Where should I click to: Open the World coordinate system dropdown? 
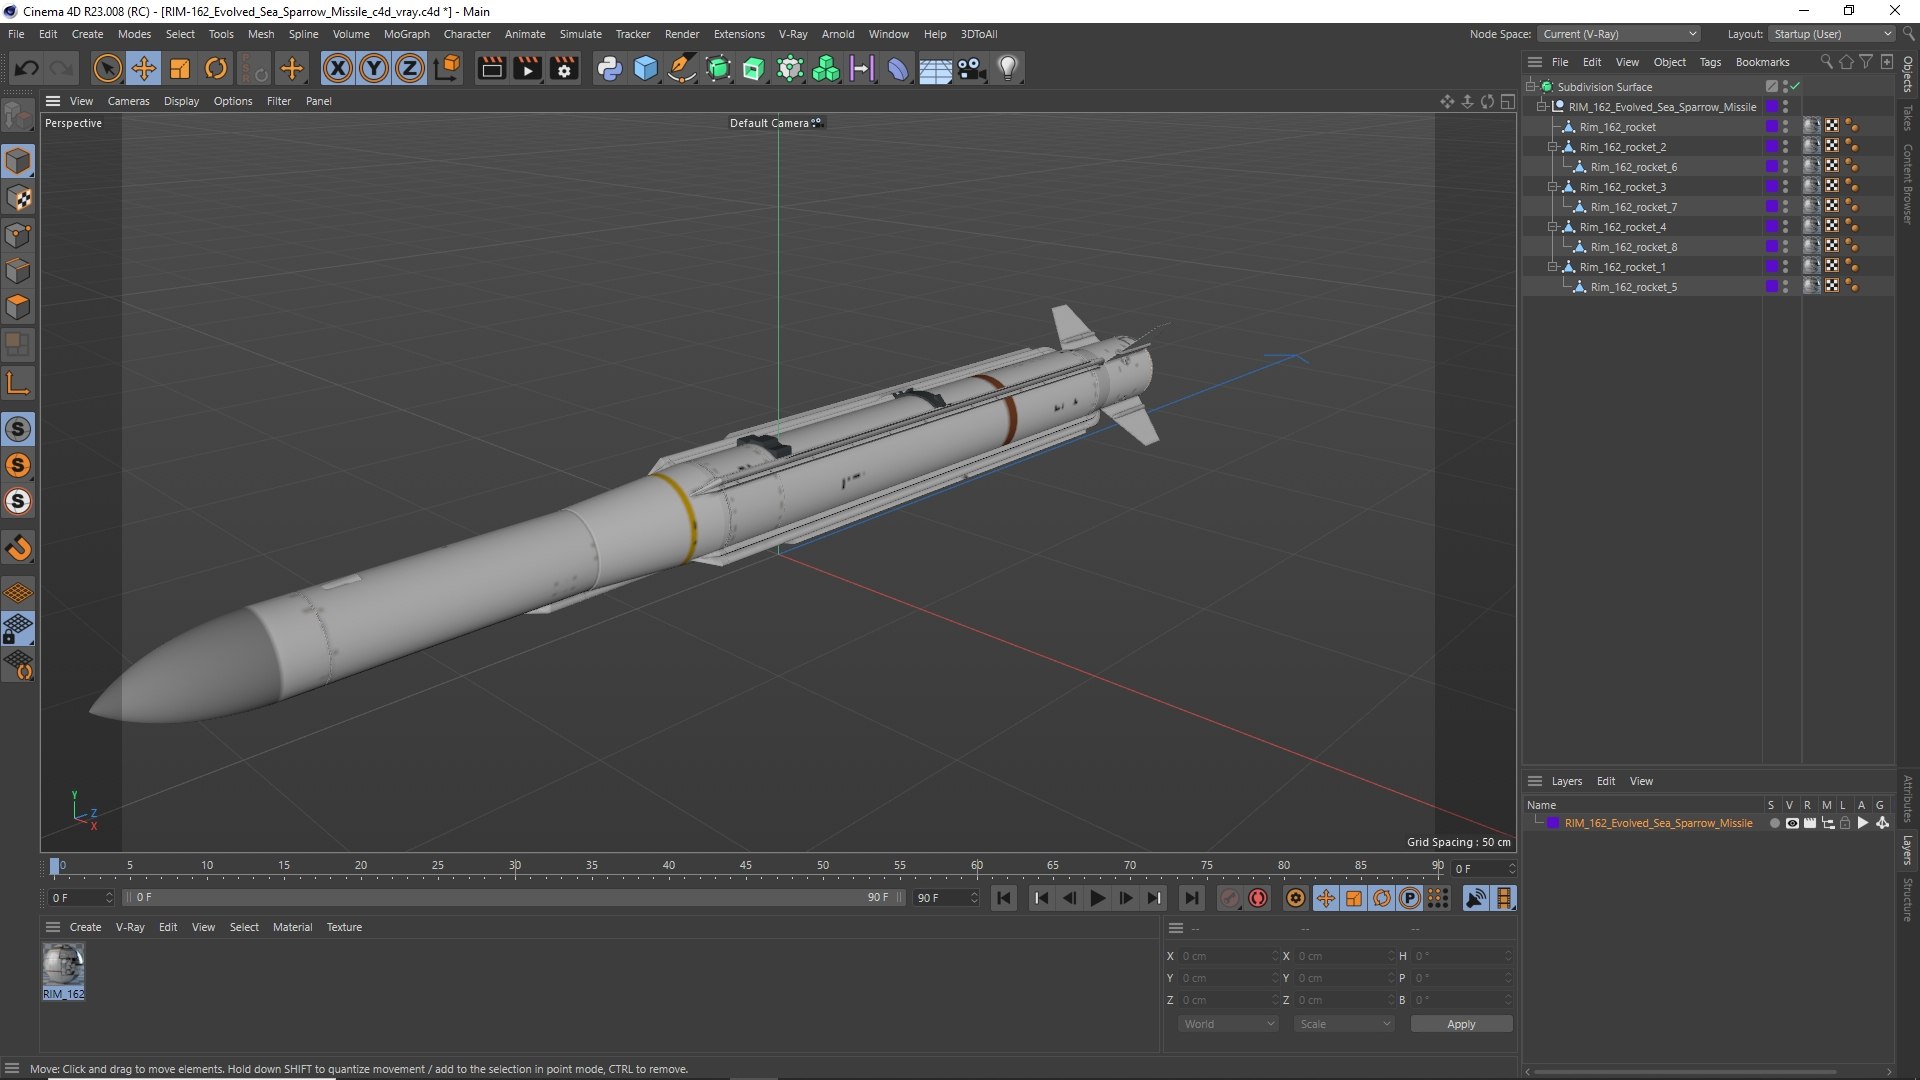1228,1024
